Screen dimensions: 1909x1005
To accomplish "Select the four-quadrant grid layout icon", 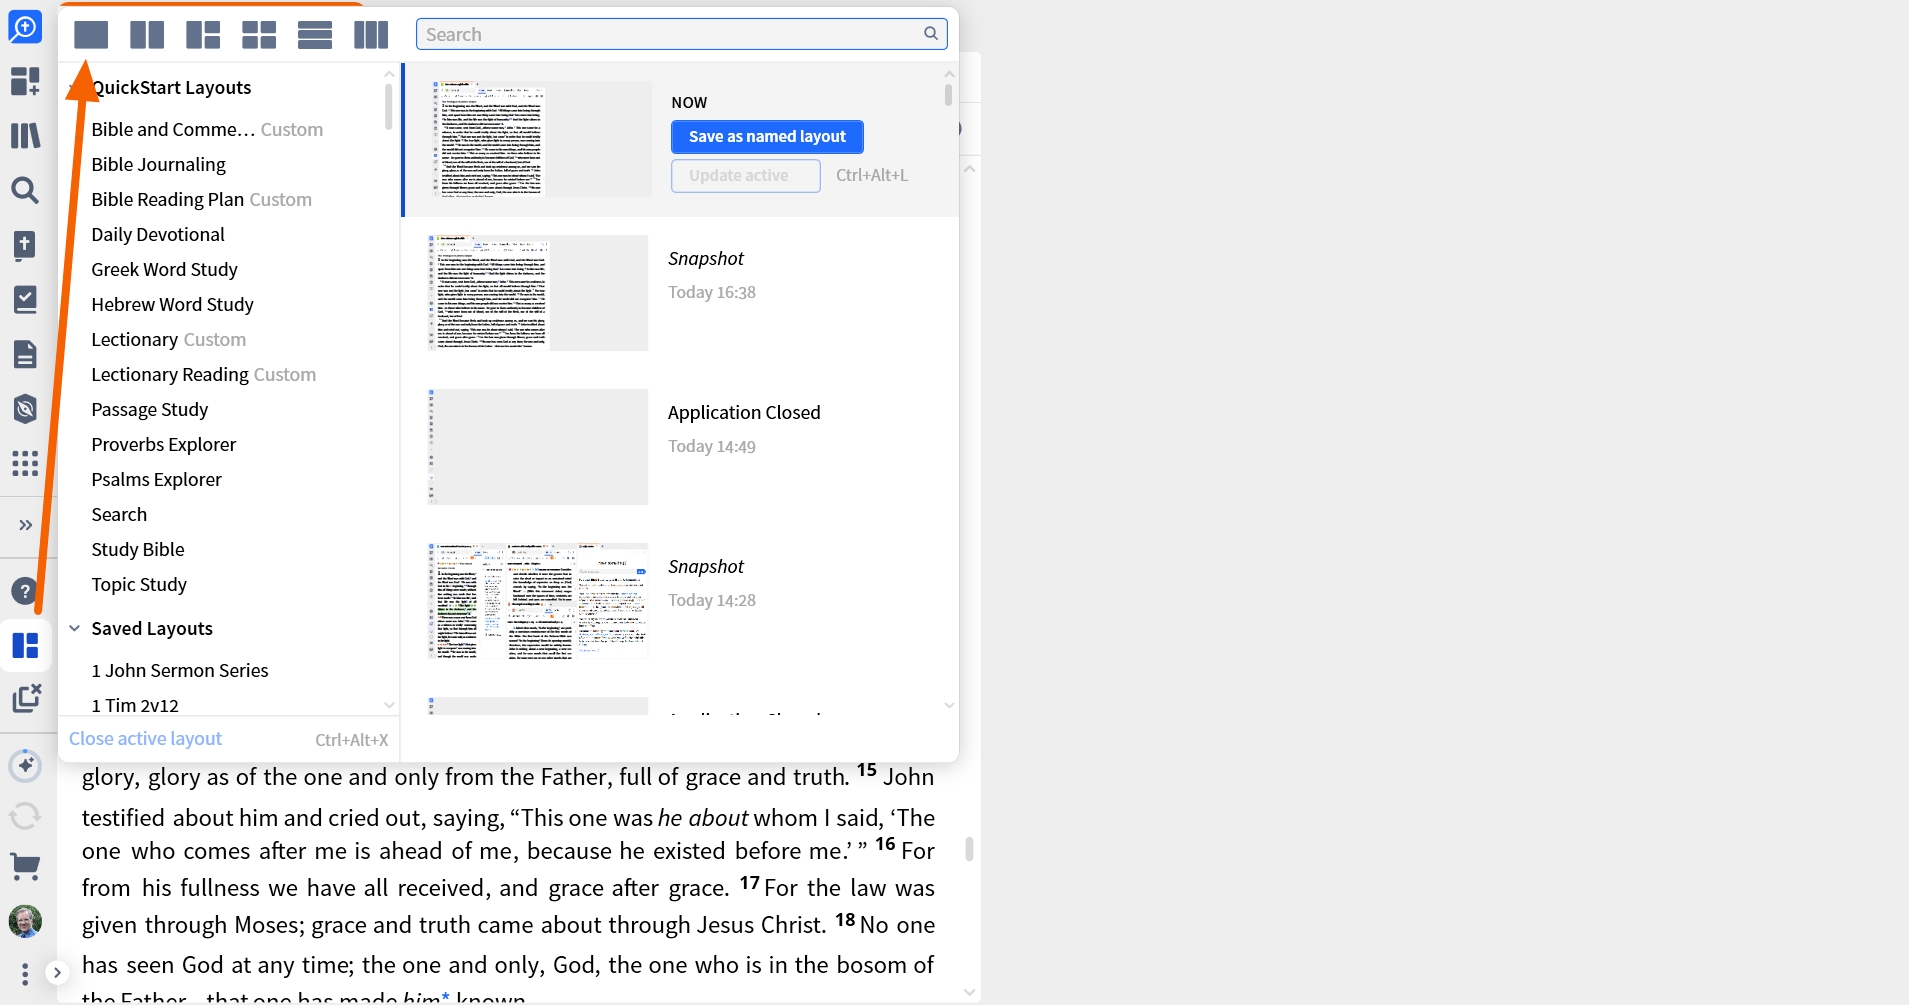I will pos(259,35).
